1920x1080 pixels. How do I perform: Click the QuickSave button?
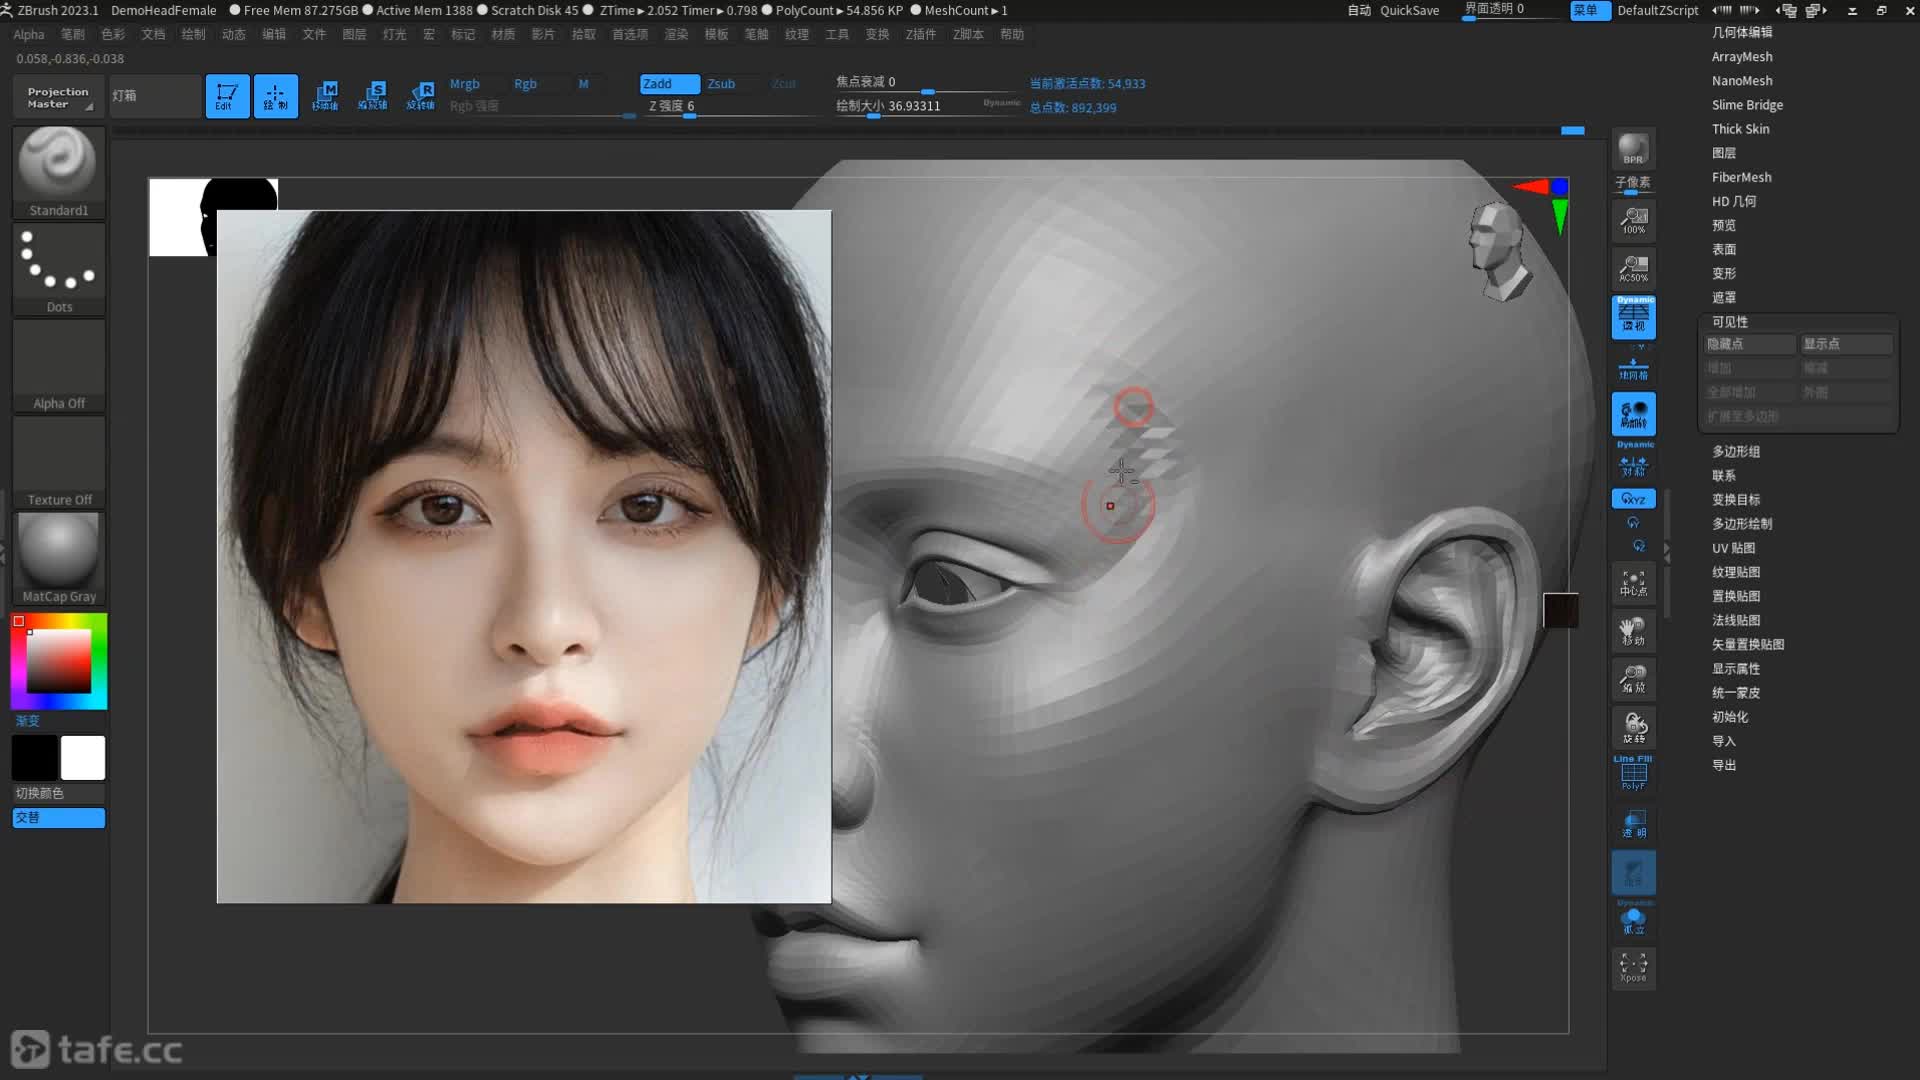pos(1409,10)
